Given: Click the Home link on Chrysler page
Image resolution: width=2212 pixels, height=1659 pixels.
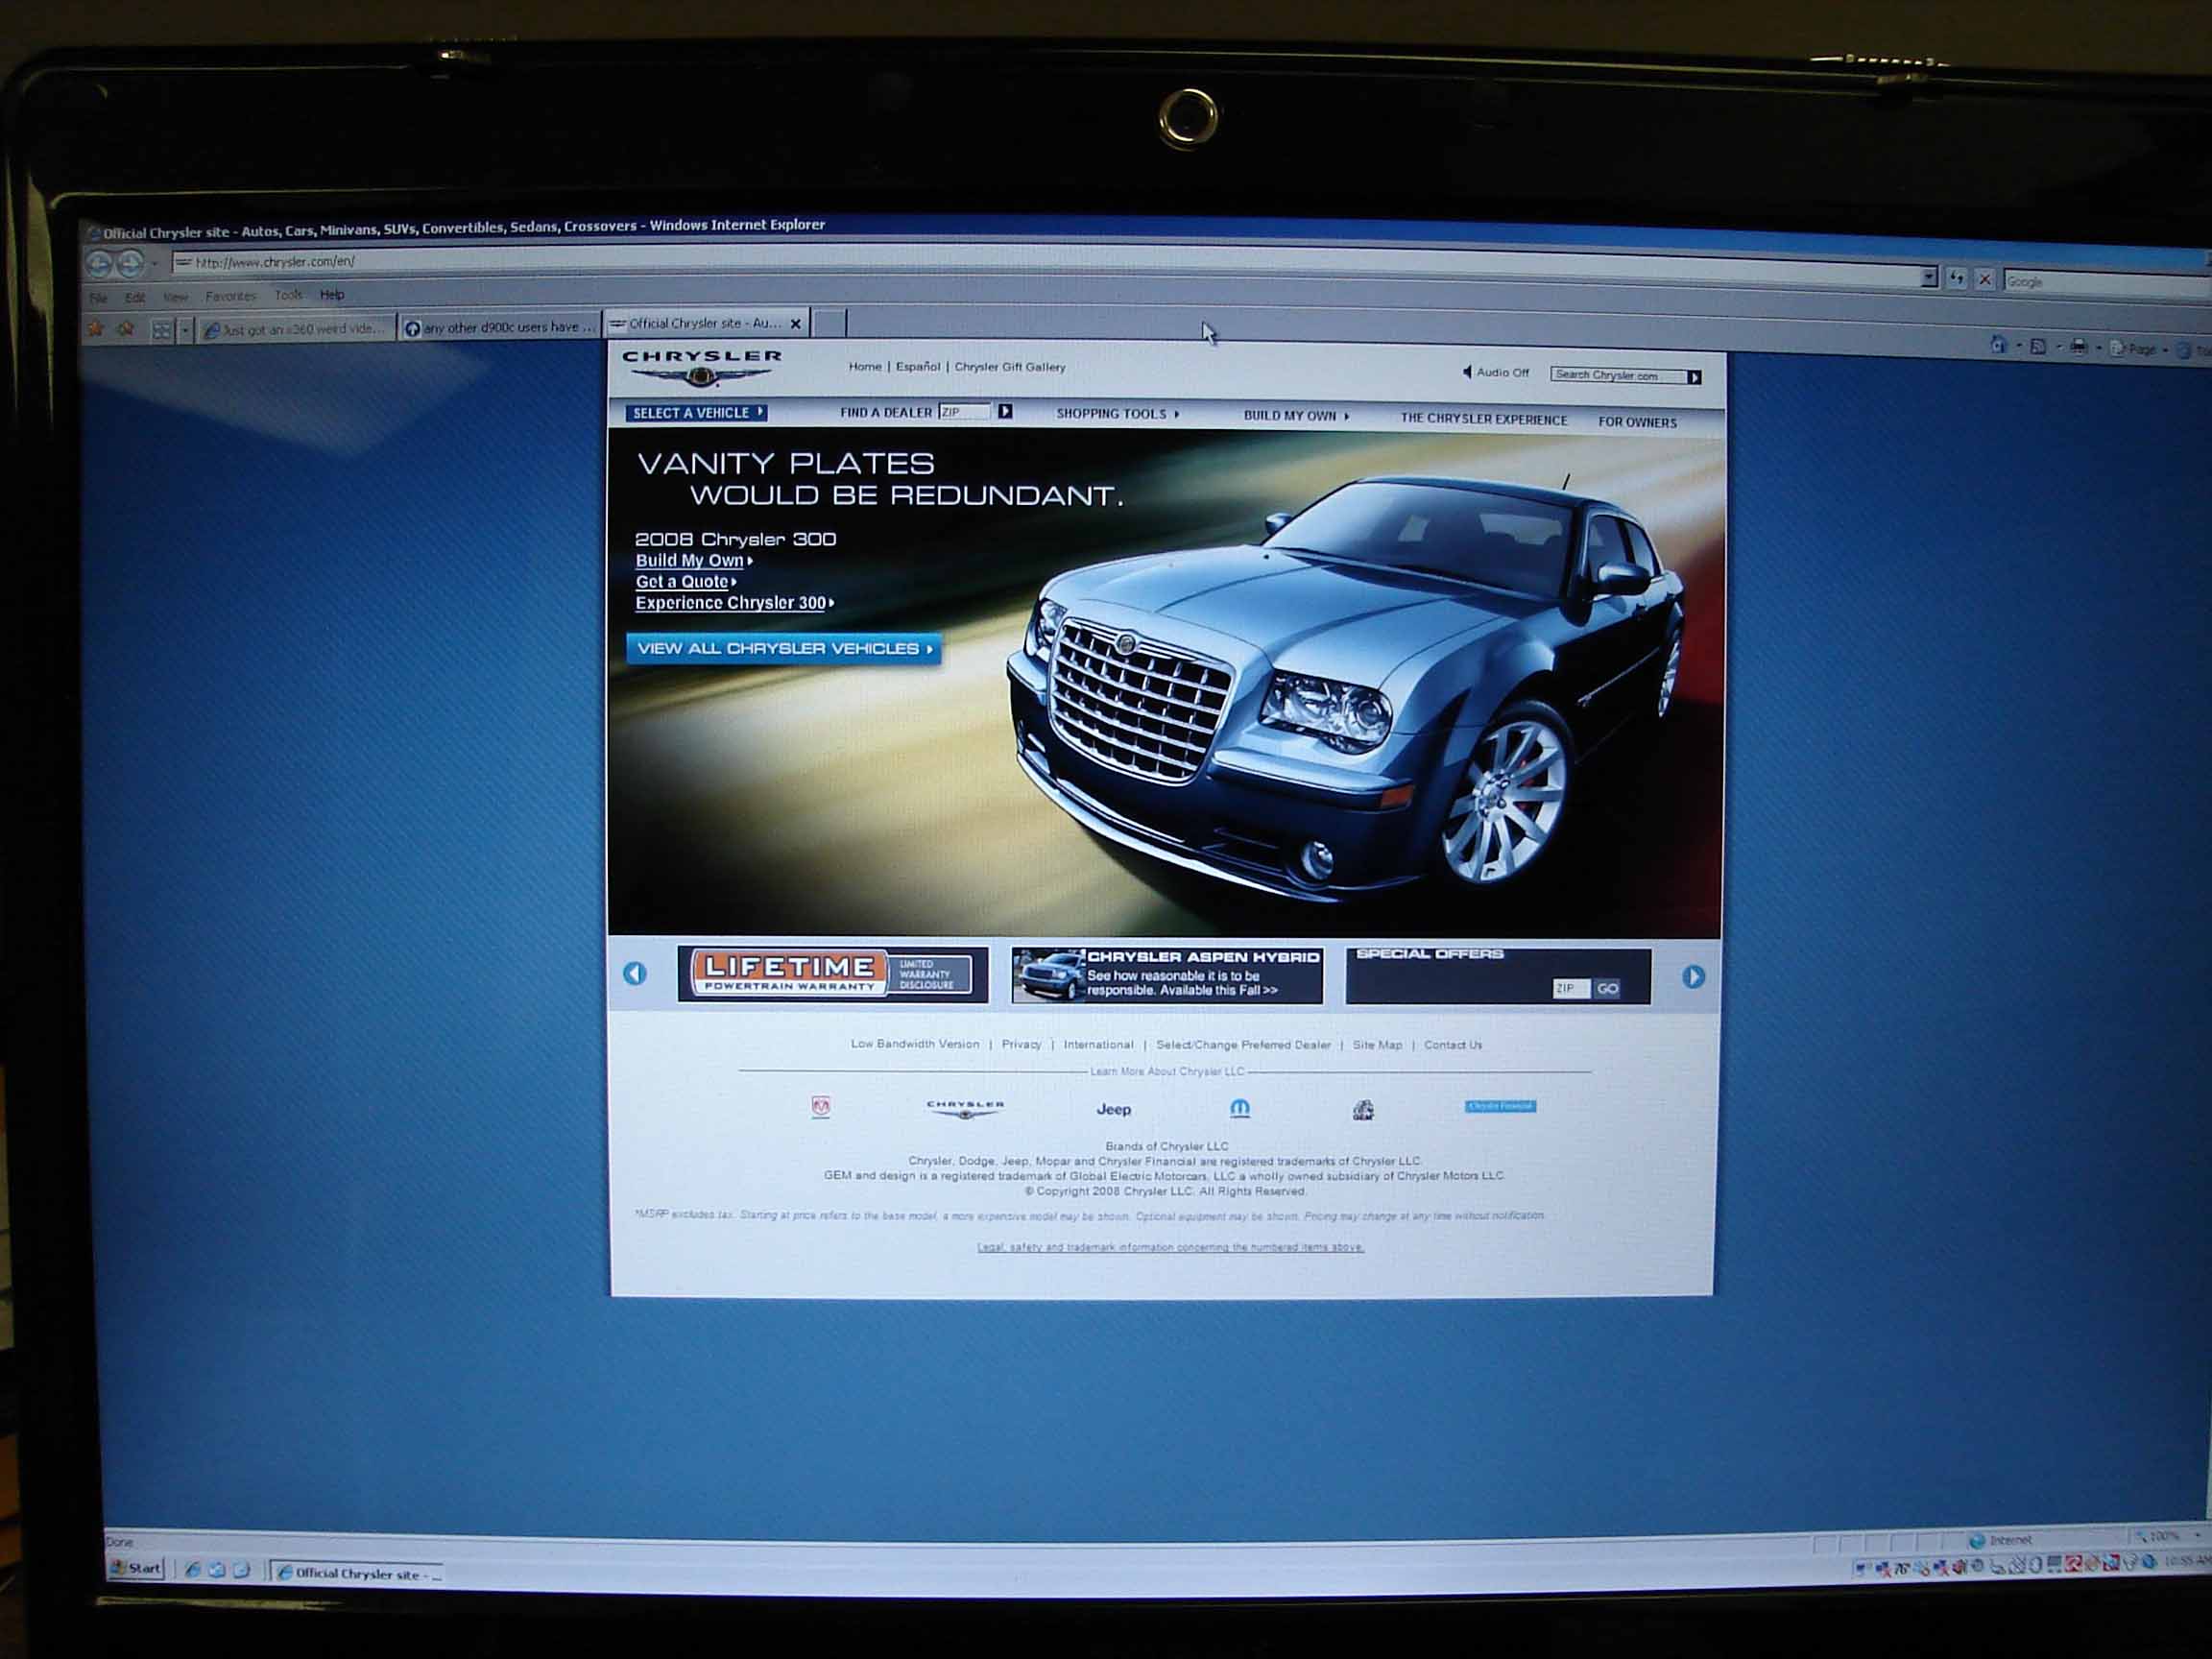Looking at the screenshot, I should click(865, 367).
